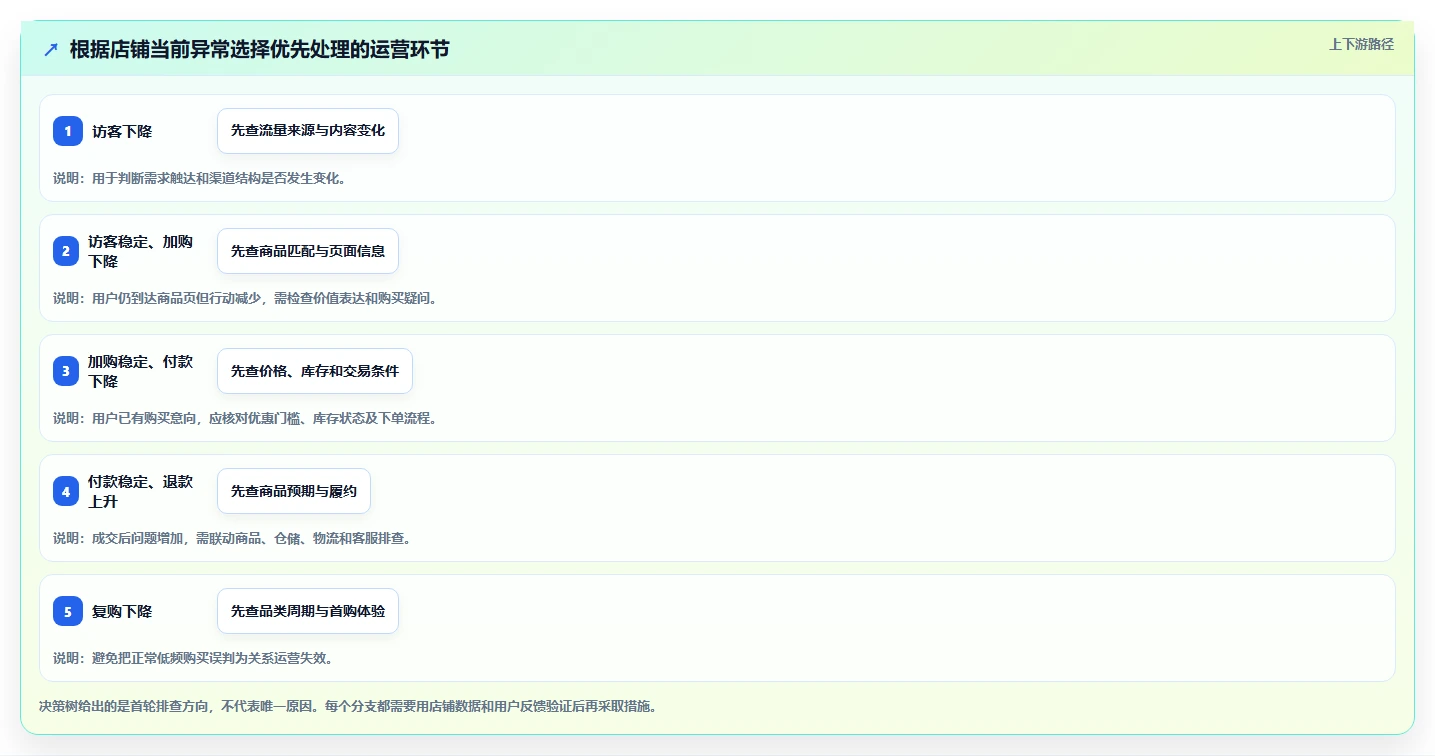Click description about 仓储、物流和客服排查
Screen dimensions: 1435x756
232,538
